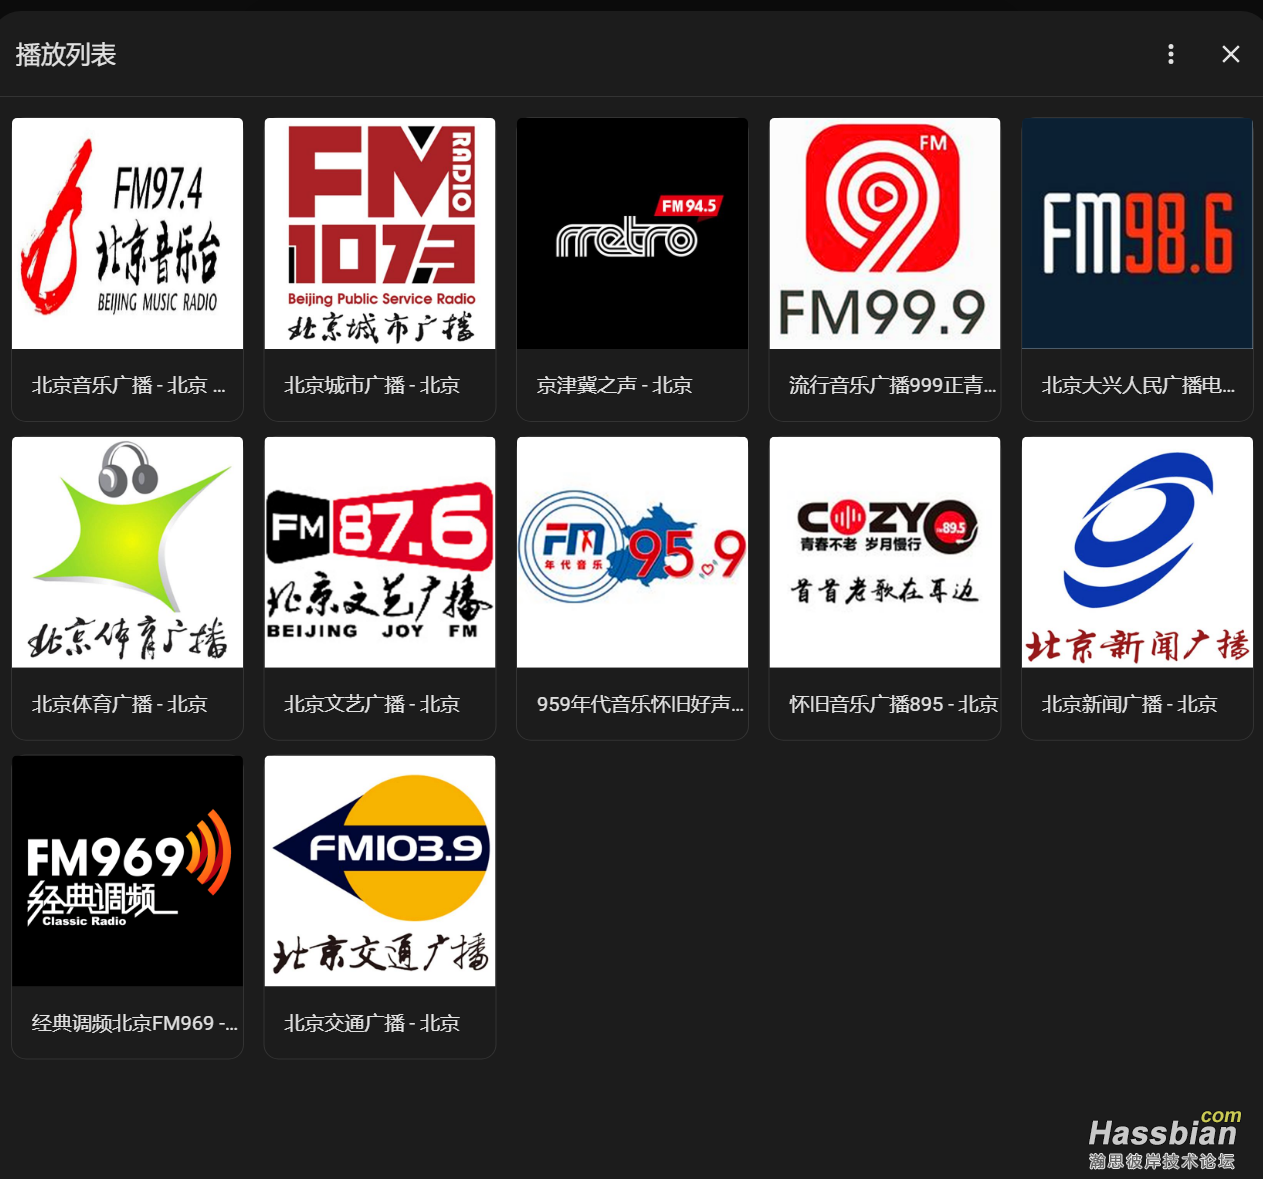The width and height of the screenshot is (1263, 1179).
Task: Select the FM98.6 station logo
Action: (1137, 233)
